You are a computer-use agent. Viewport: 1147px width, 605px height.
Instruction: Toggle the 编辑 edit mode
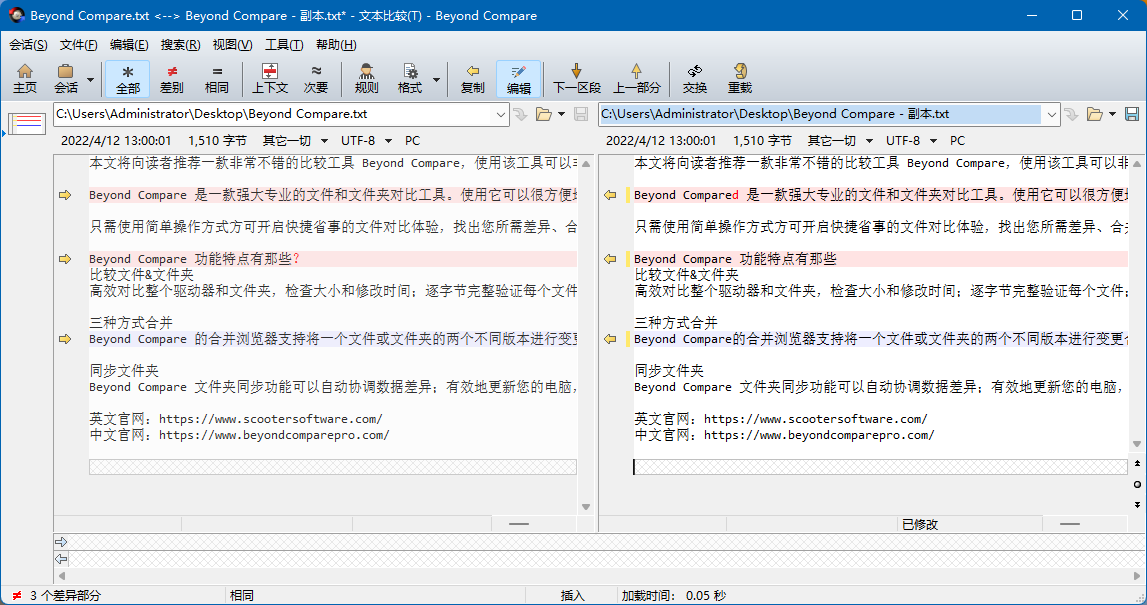[519, 78]
